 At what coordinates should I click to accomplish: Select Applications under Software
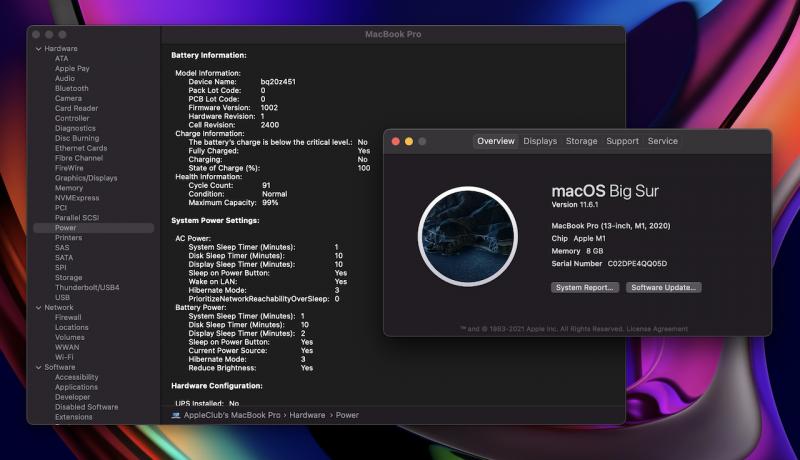[76, 387]
